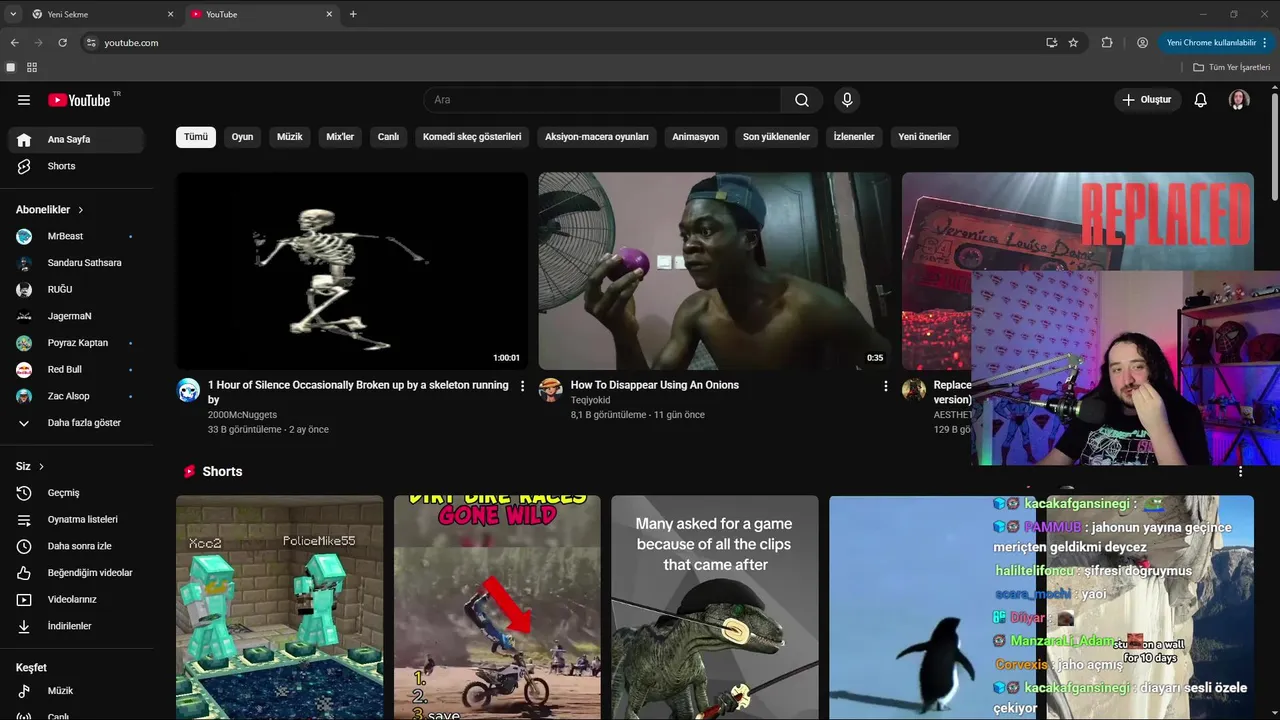Open Chrome tab search dropdown

13,14
